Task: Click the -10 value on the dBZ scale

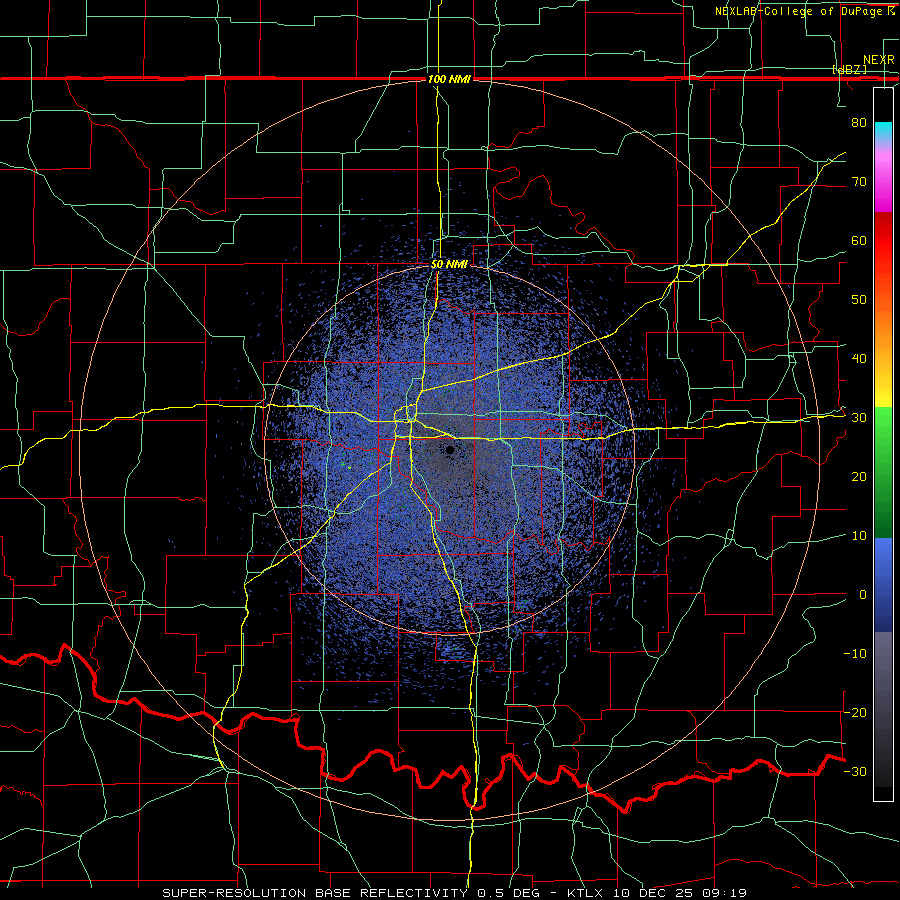Action: [855, 654]
